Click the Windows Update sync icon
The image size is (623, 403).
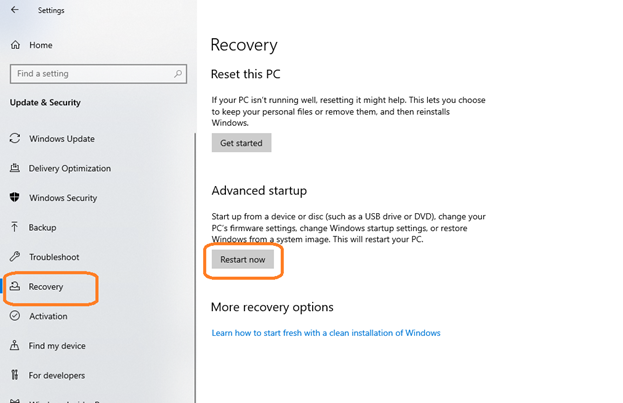15,138
